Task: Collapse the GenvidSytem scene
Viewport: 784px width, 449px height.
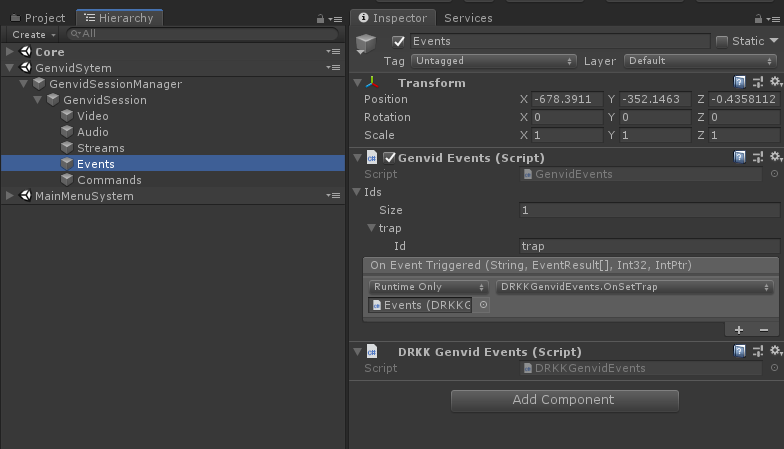Action: click(x=9, y=68)
